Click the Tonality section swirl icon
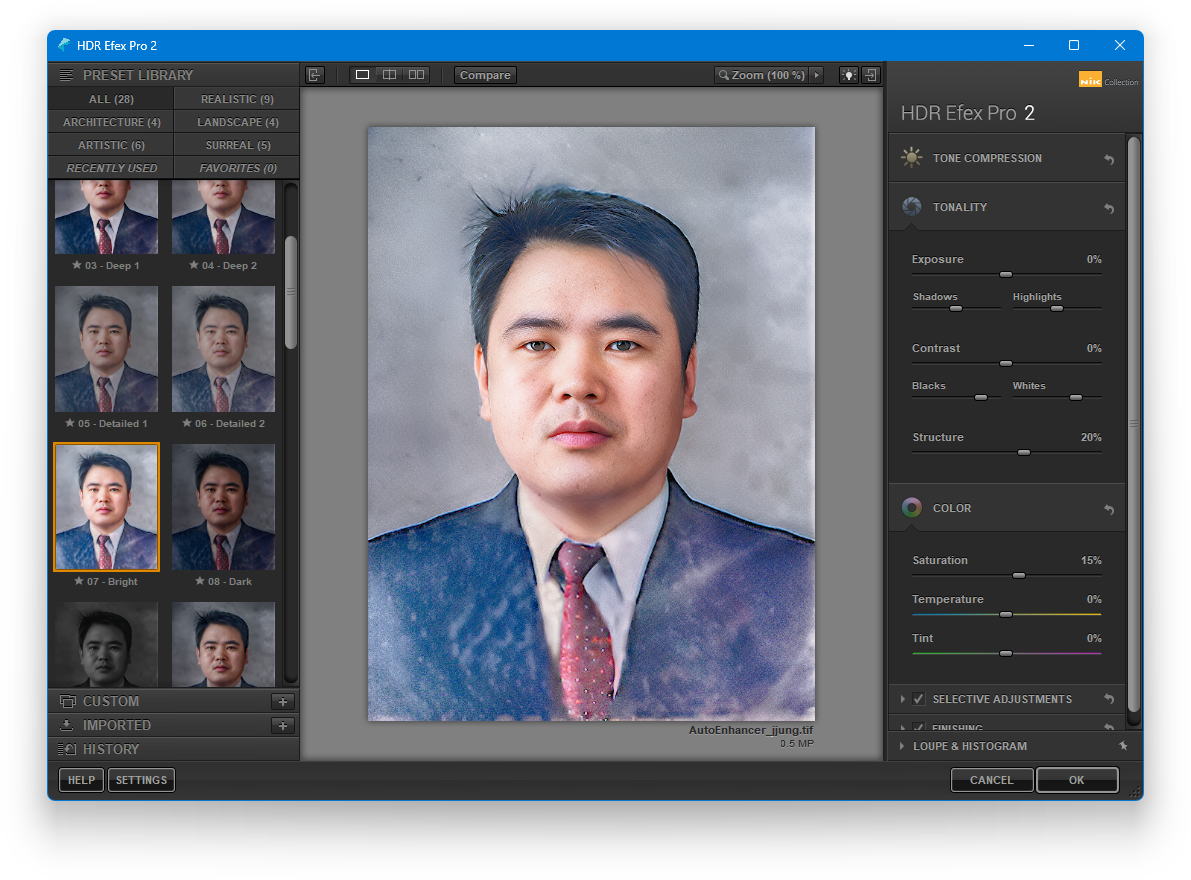The height and width of the screenshot is (880, 1191). pos(911,207)
